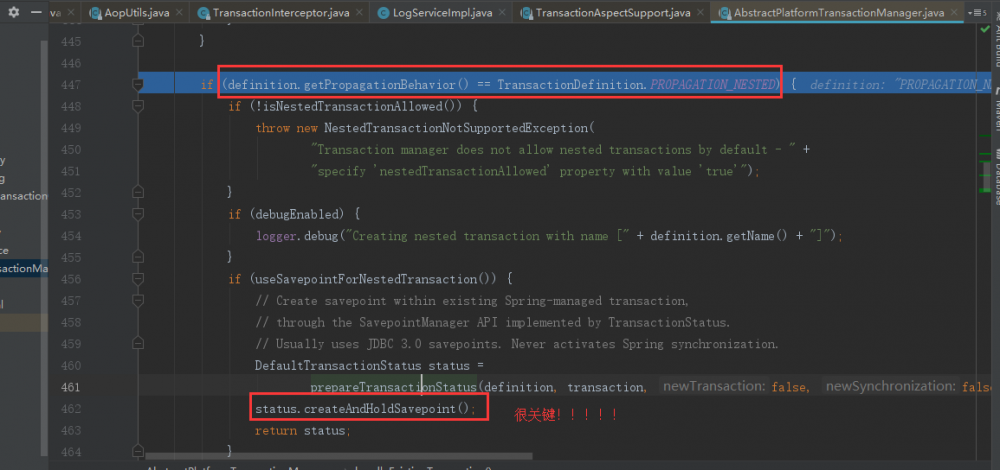This screenshot has width=1000, height=470.
Task: Toggle the fold end marker at line 452
Action: [x=137, y=192]
